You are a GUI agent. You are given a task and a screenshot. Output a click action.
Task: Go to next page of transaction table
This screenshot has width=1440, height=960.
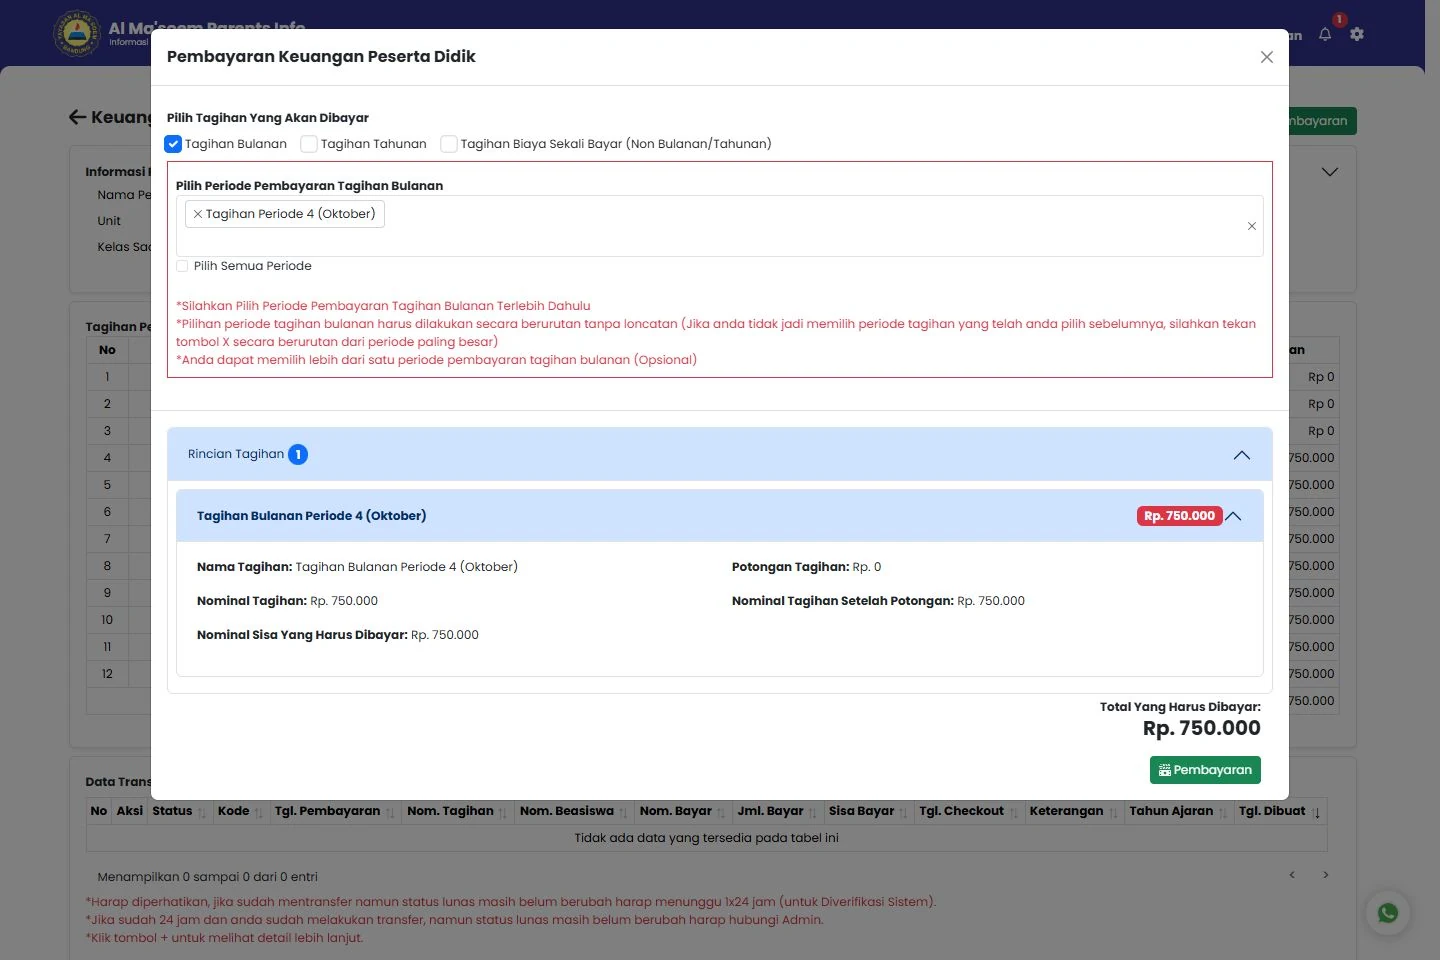coord(1326,875)
